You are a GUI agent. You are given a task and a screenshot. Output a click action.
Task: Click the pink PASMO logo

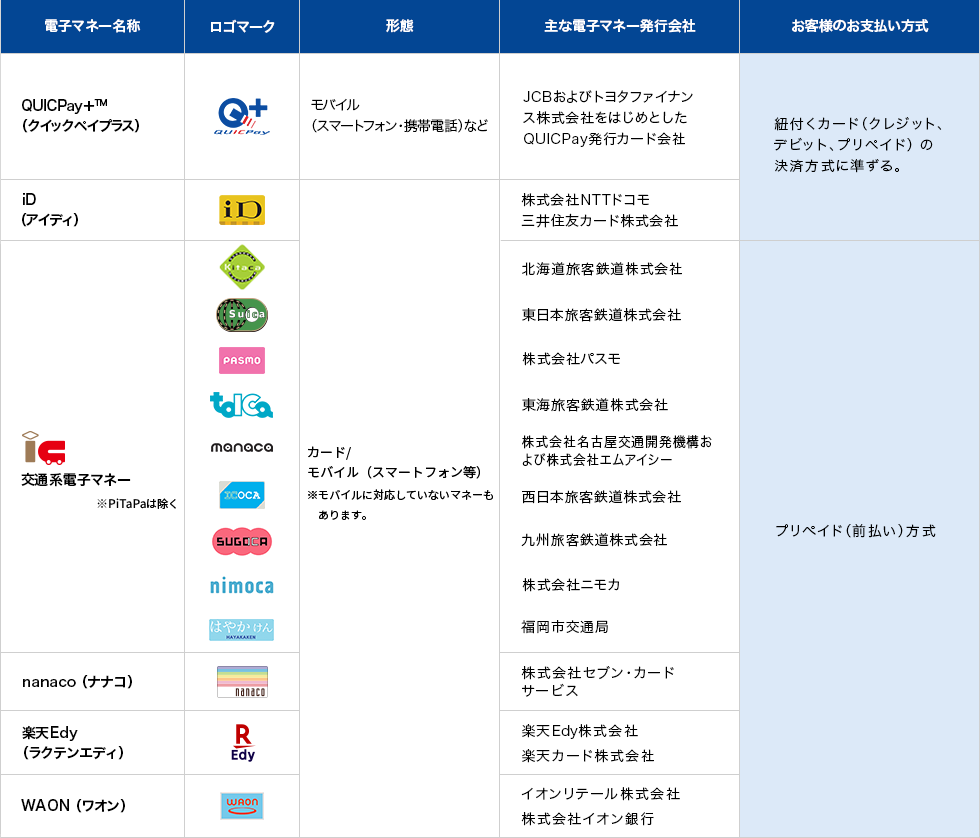click(242, 361)
